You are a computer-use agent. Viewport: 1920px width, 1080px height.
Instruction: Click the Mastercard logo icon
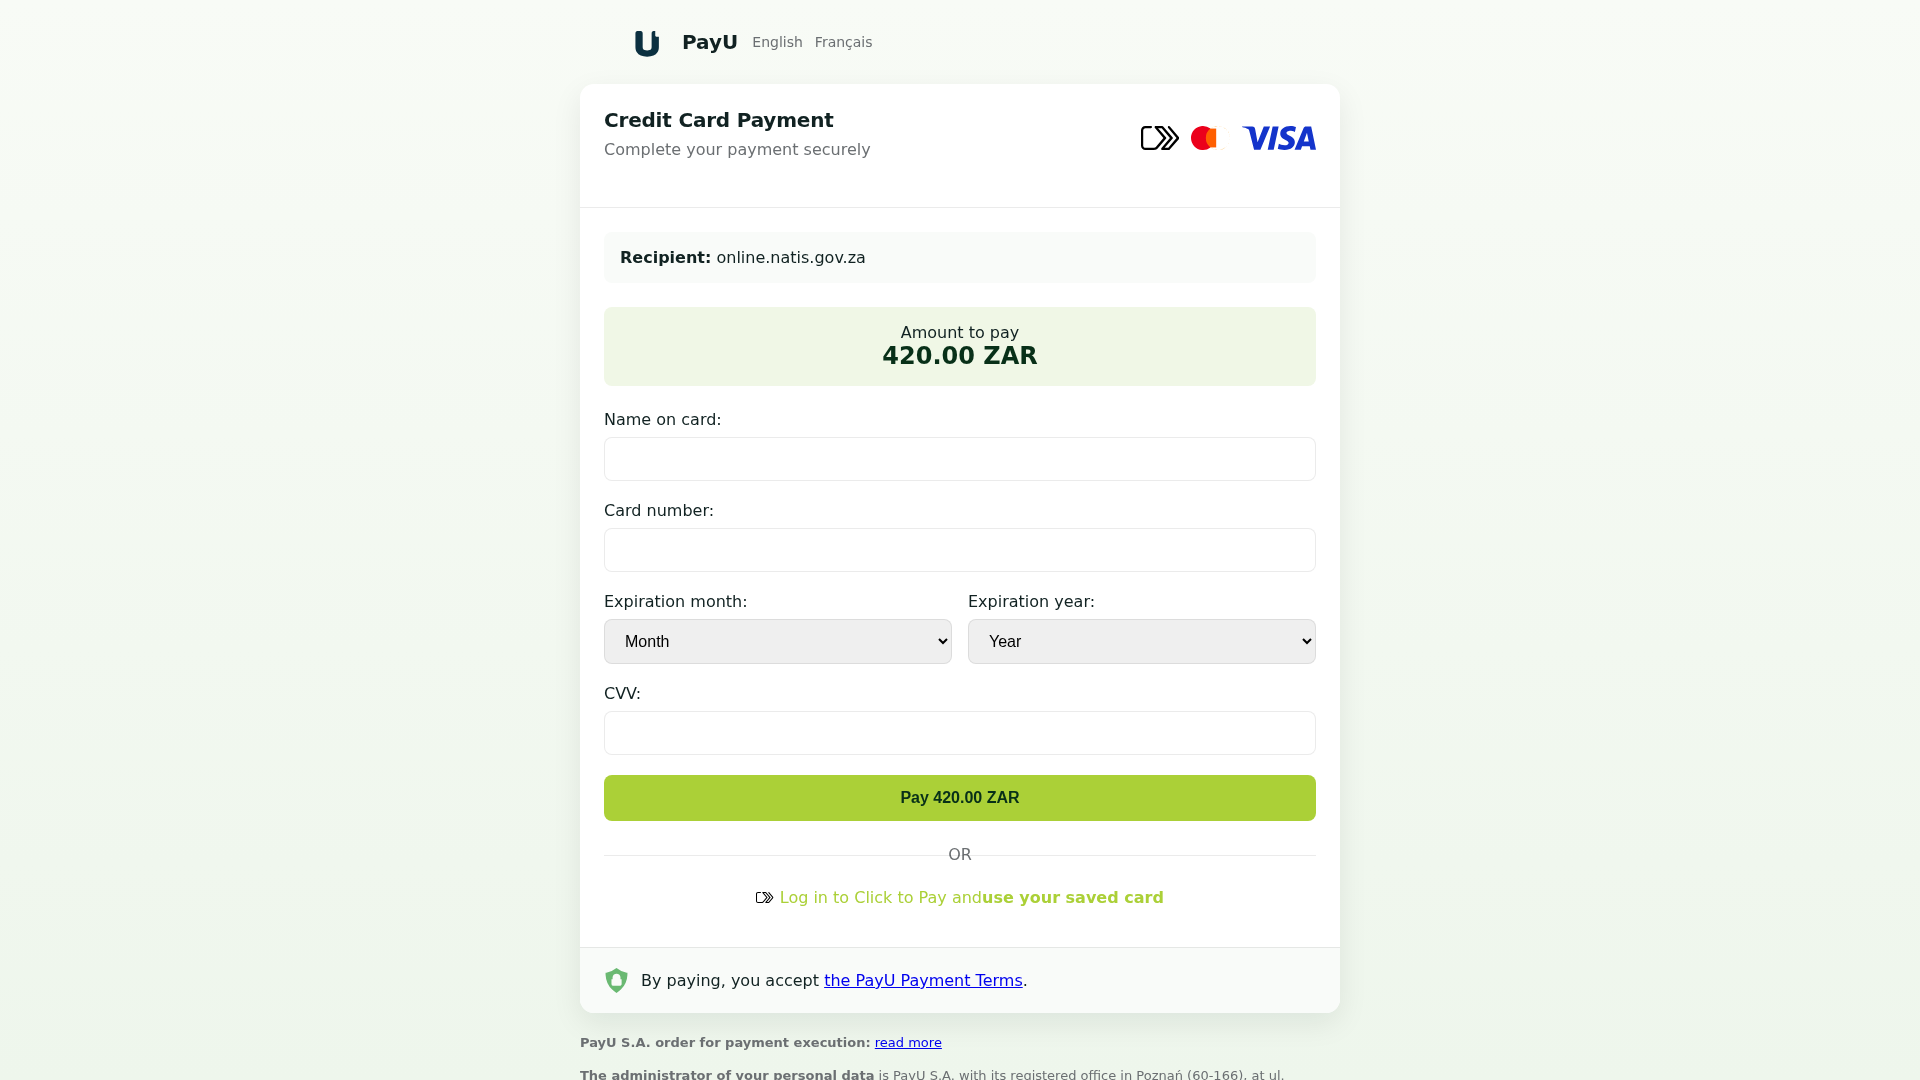click(x=1204, y=138)
